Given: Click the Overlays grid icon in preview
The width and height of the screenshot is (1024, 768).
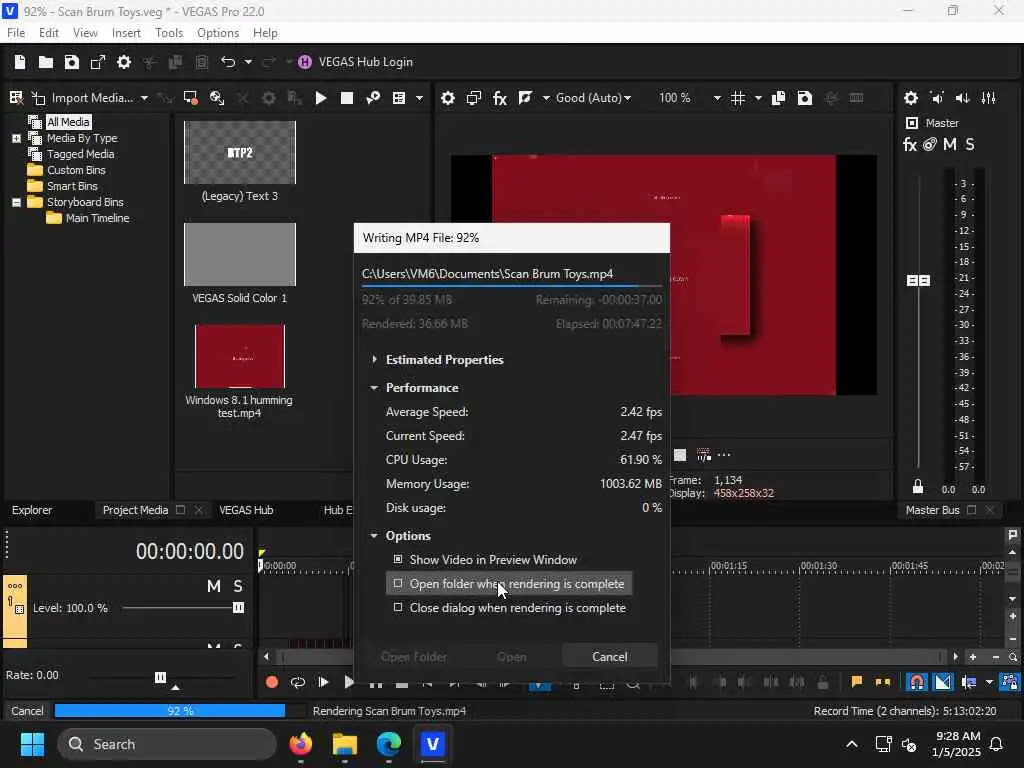Looking at the screenshot, I should 738,98.
